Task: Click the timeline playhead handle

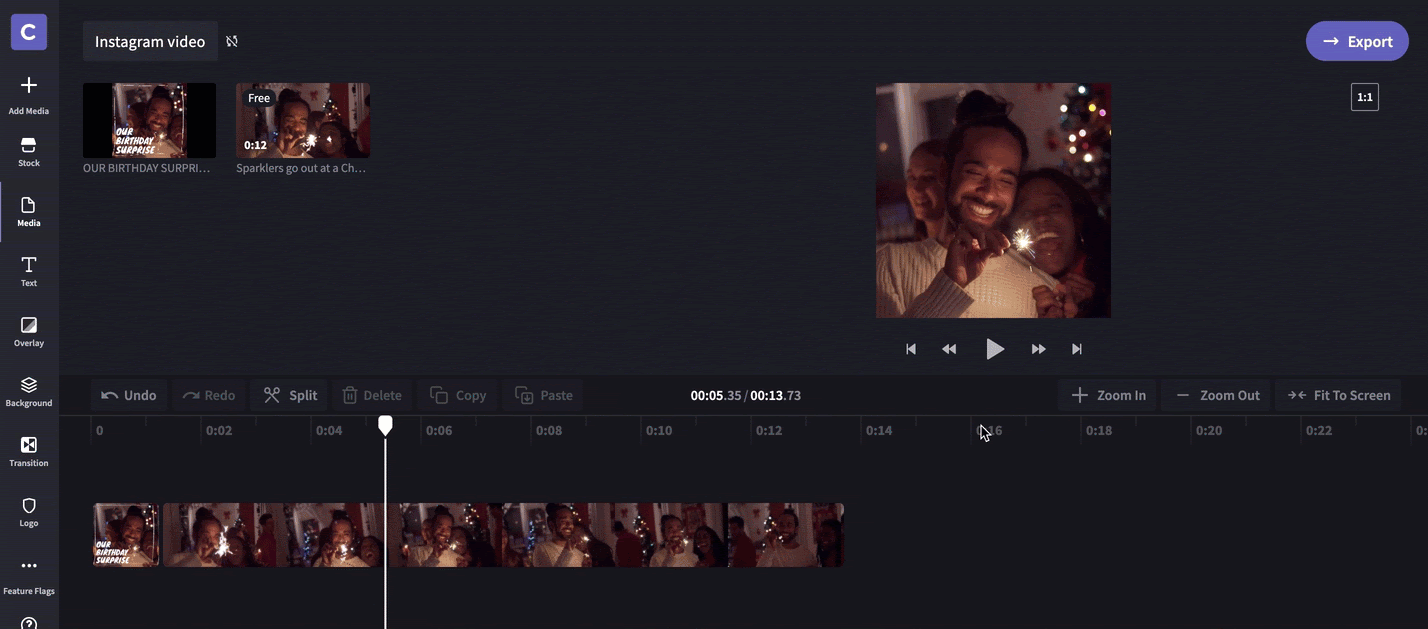Action: pyautogui.click(x=385, y=425)
